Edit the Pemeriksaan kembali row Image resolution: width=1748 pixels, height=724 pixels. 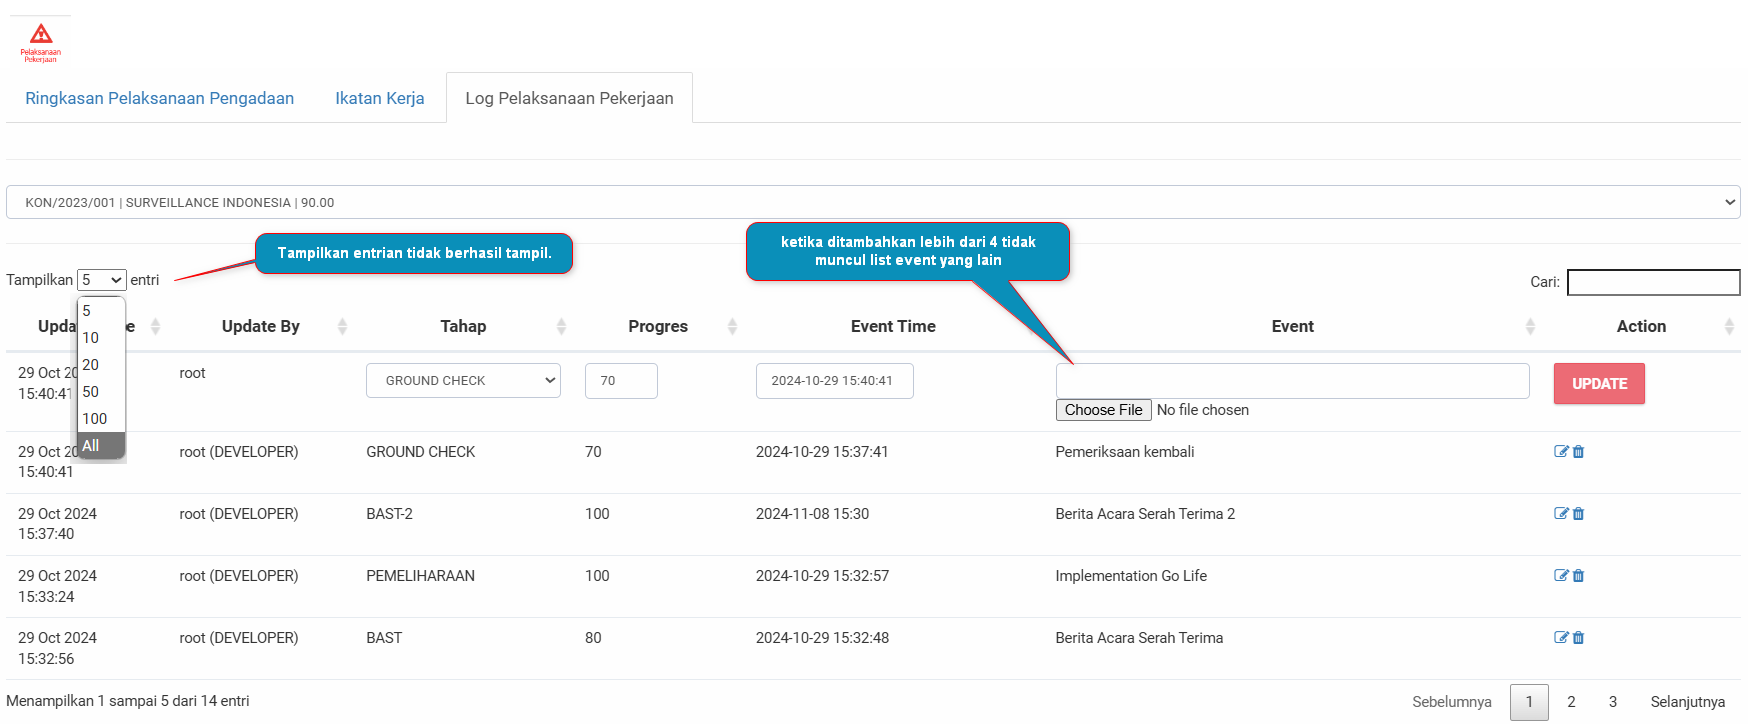(1560, 452)
